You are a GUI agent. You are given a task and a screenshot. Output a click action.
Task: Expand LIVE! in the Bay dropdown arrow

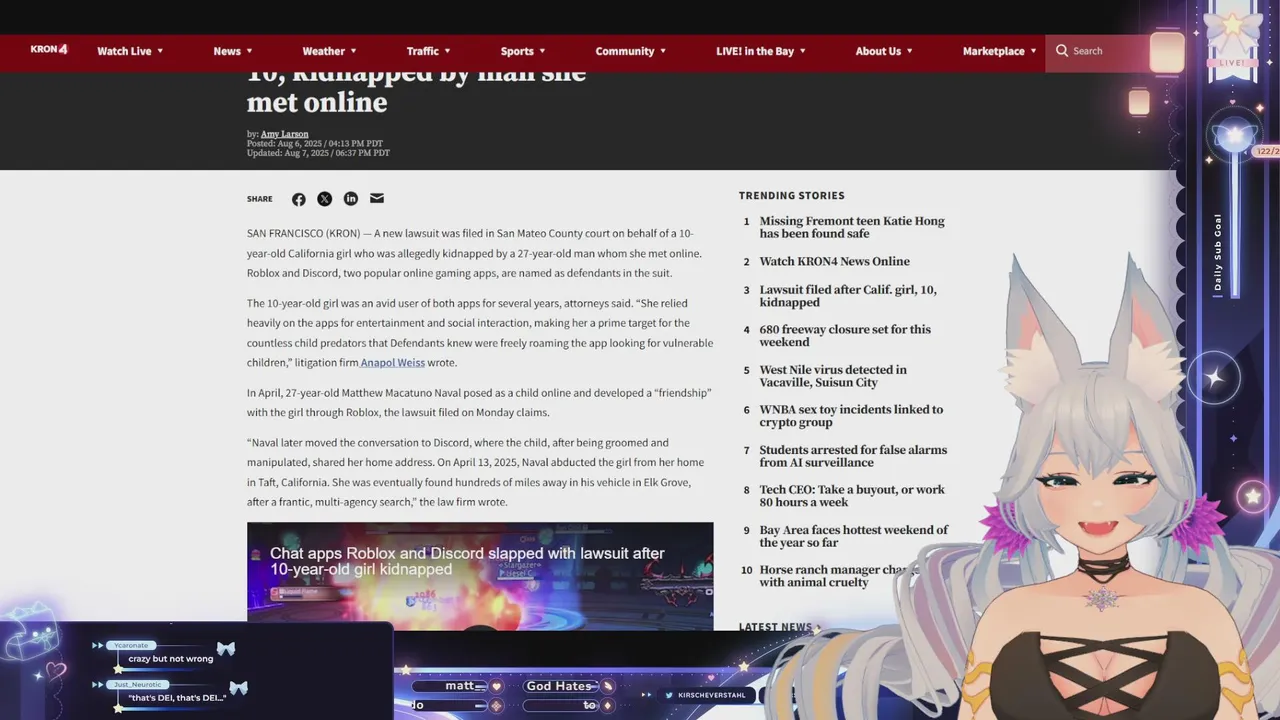click(x=802, y=51)
